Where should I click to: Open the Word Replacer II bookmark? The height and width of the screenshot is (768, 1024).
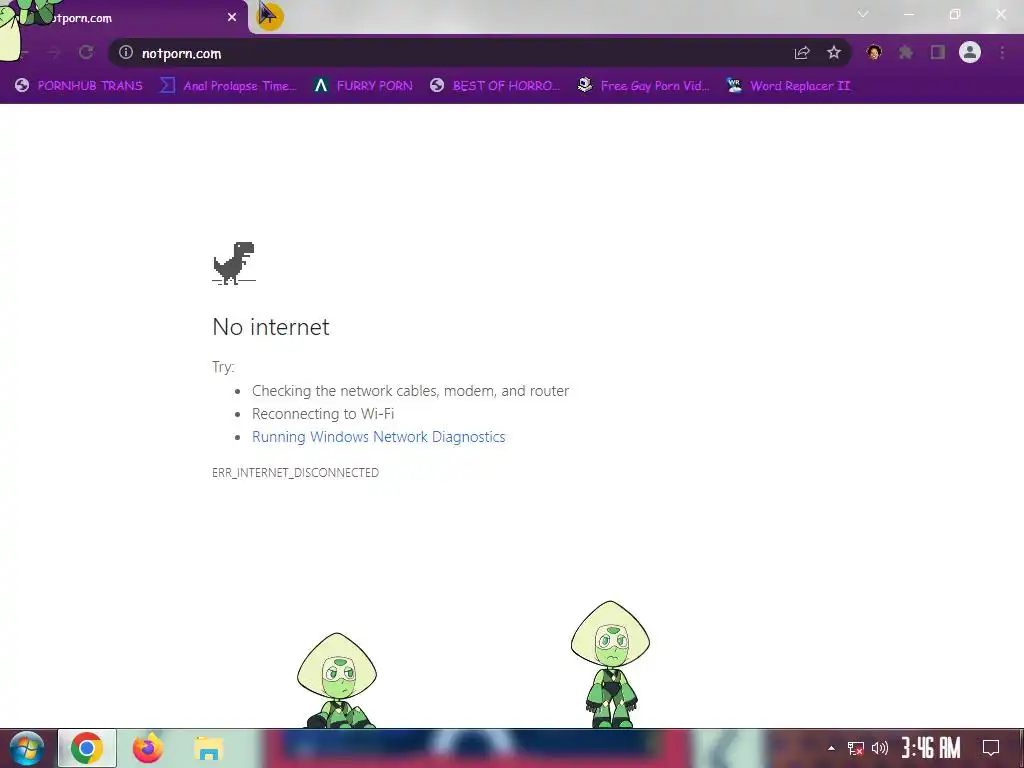(x=788, y=86)
